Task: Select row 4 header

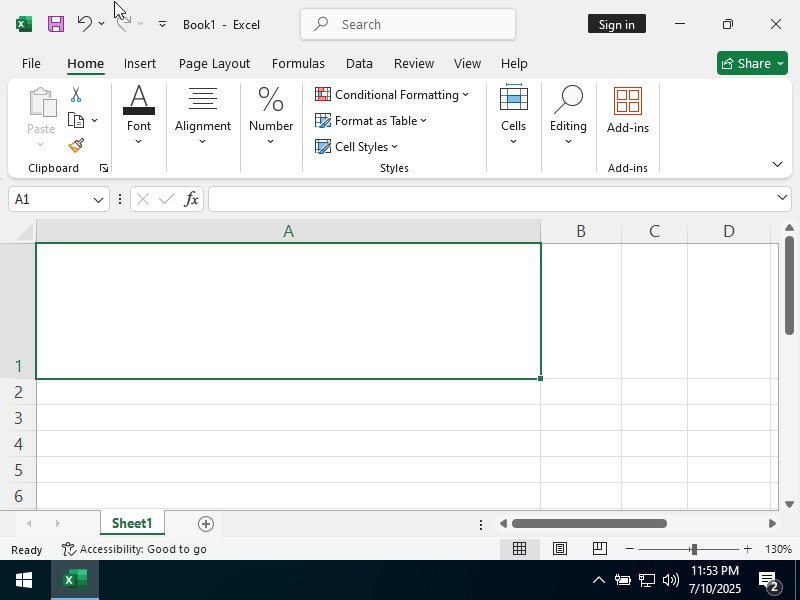Action: pos(18,444)
